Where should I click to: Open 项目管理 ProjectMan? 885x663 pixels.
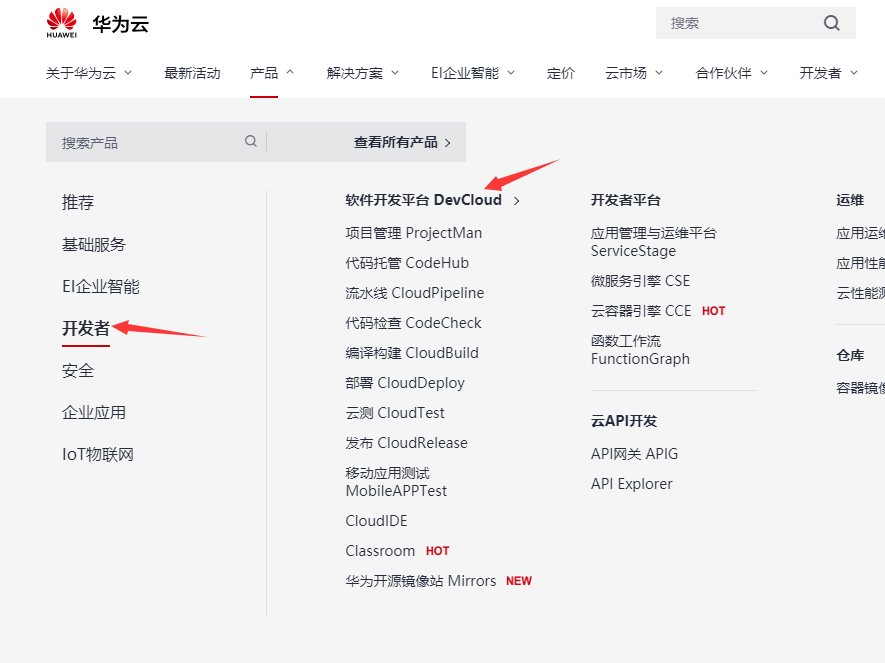pyautogui.click(x=414, y=233)
